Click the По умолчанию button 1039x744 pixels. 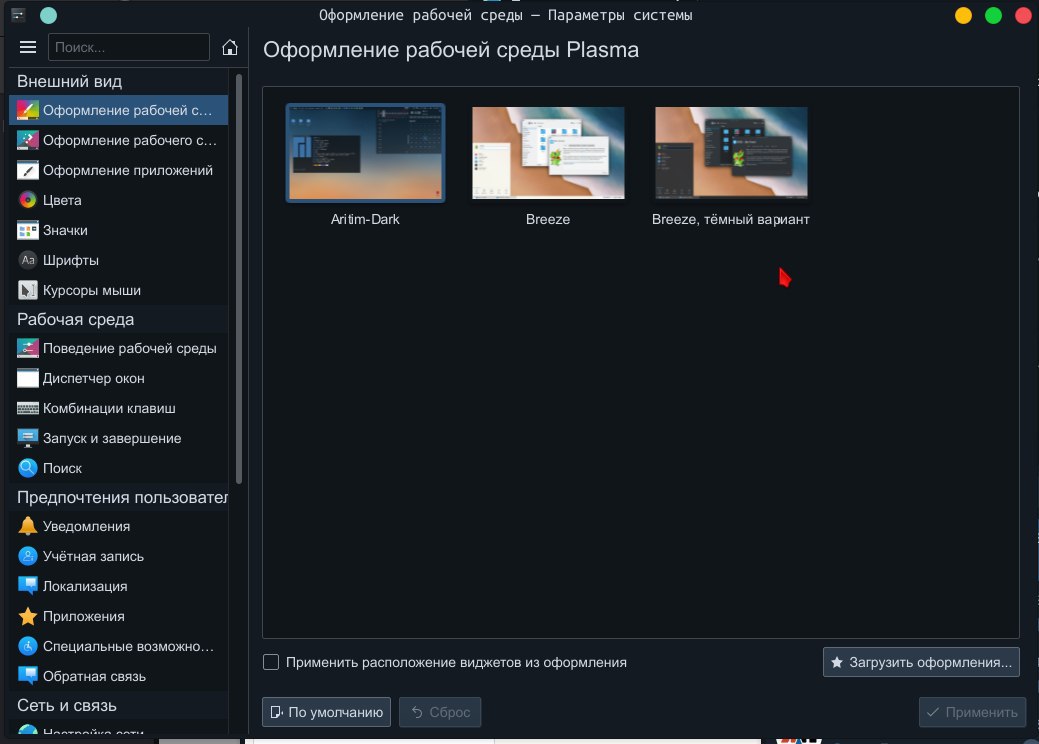326,712
